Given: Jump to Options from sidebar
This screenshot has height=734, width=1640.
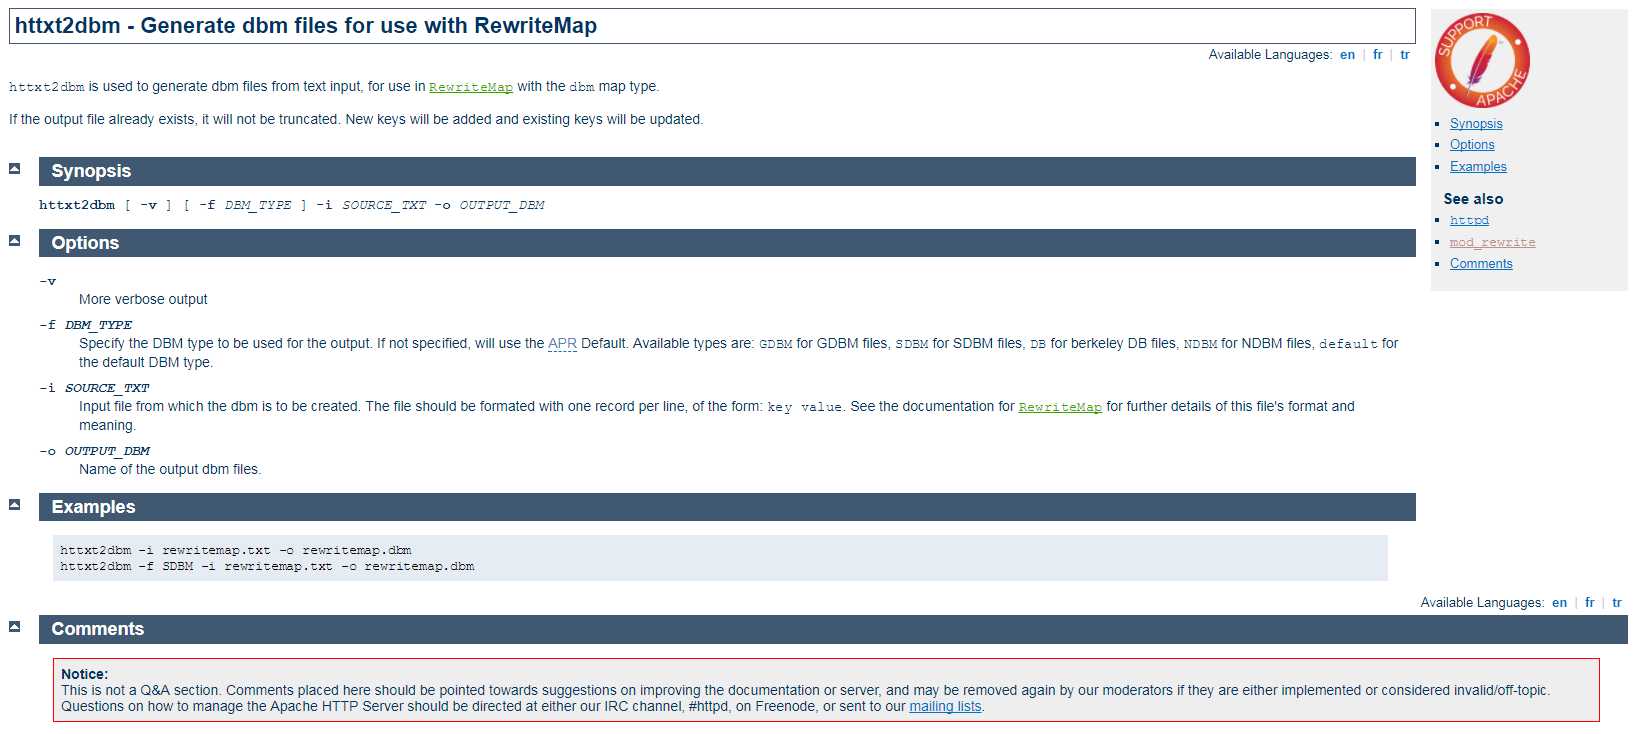Looking at the screenshot, I should [x=1472, y=145].
